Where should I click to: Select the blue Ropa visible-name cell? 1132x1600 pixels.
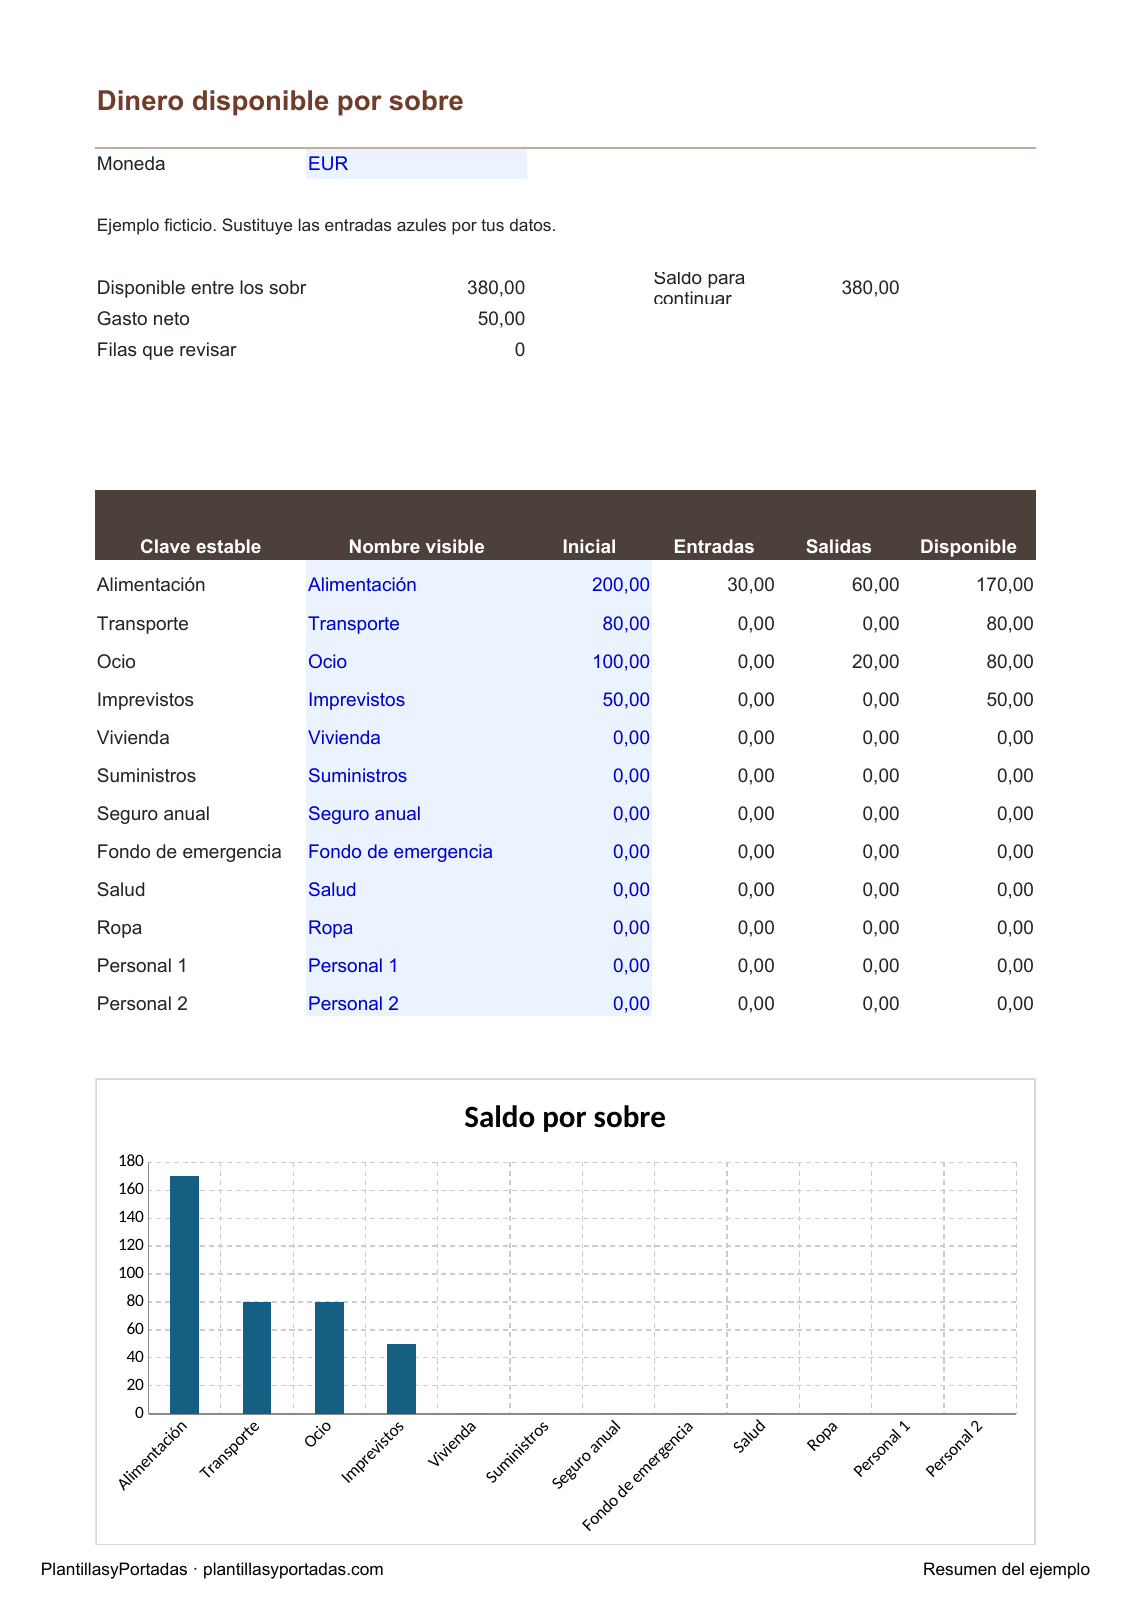coord(417,928)
